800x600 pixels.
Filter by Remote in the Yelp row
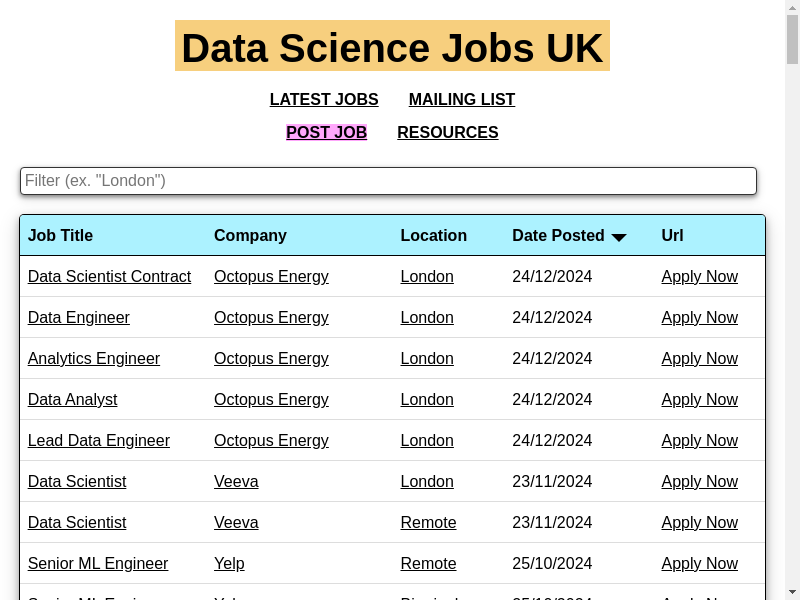428,564
